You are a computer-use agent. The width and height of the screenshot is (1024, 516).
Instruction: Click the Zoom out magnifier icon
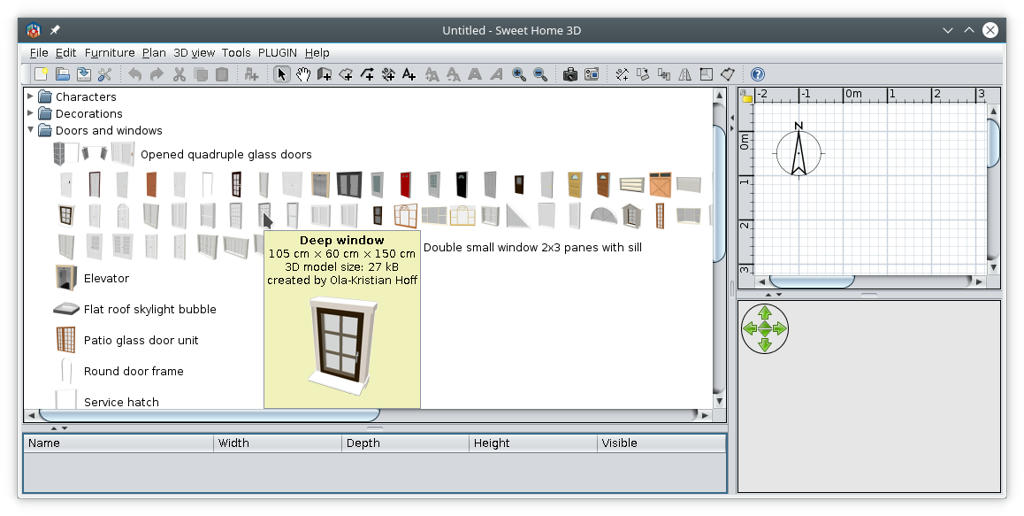(540, 74)
